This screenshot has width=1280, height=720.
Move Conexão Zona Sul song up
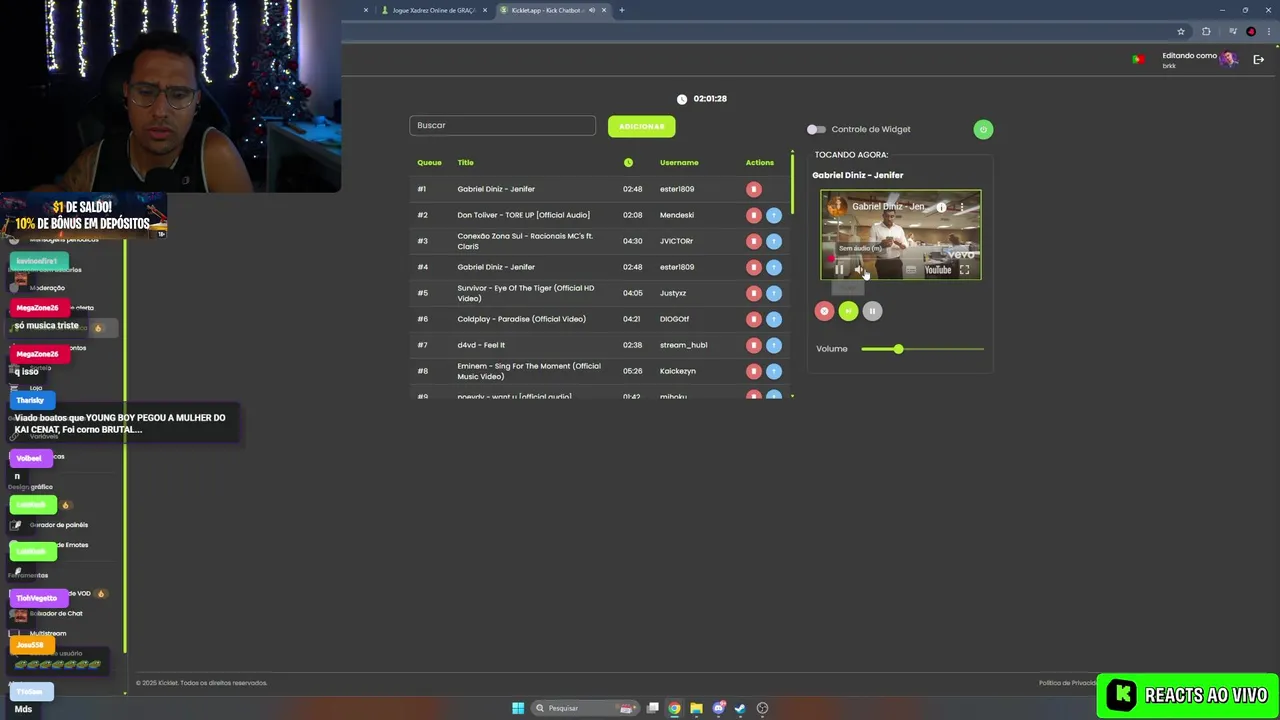tap(774, 241)
